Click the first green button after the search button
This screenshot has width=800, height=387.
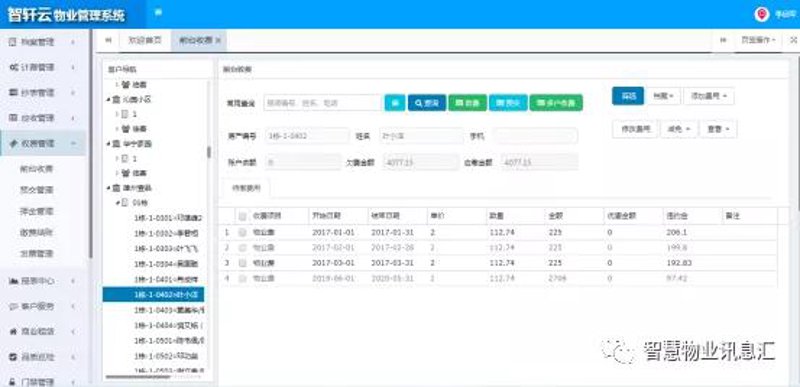[x=467, y=103]
